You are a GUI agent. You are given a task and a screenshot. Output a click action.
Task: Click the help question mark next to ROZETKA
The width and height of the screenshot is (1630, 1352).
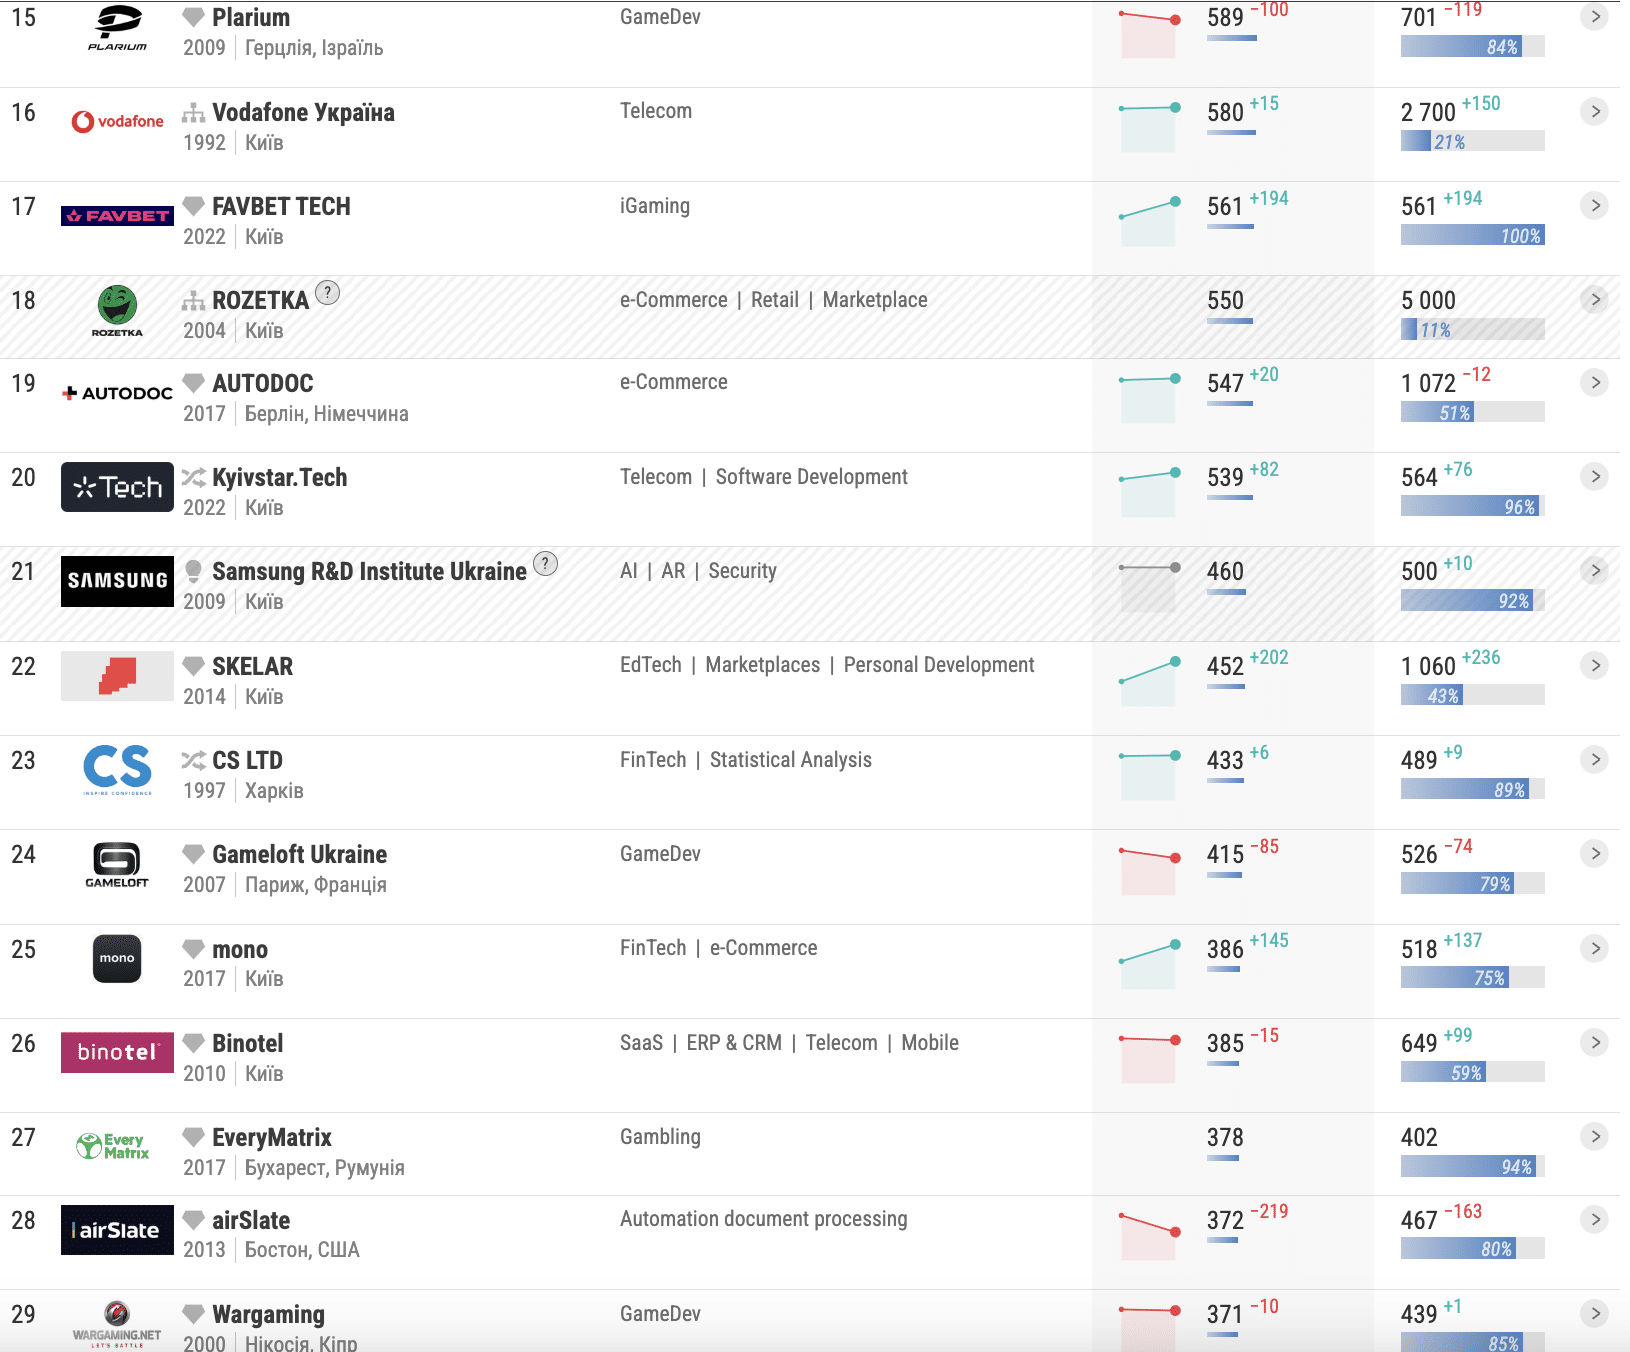pos(327,292)
